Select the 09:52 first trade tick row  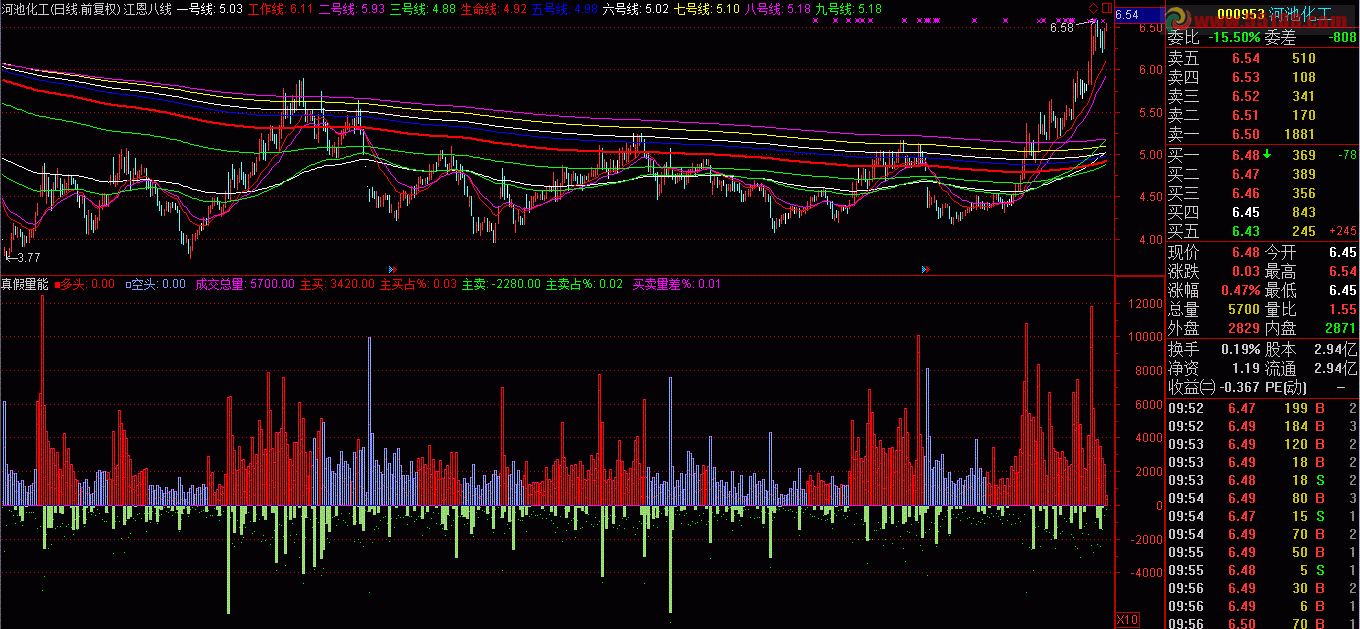(1263, 408)
